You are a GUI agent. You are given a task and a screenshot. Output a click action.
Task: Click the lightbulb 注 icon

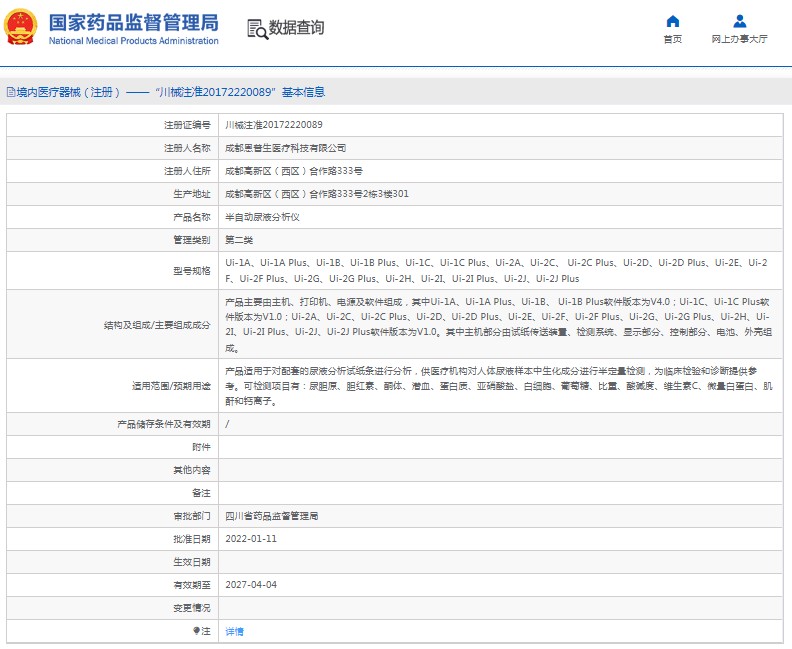196,631
